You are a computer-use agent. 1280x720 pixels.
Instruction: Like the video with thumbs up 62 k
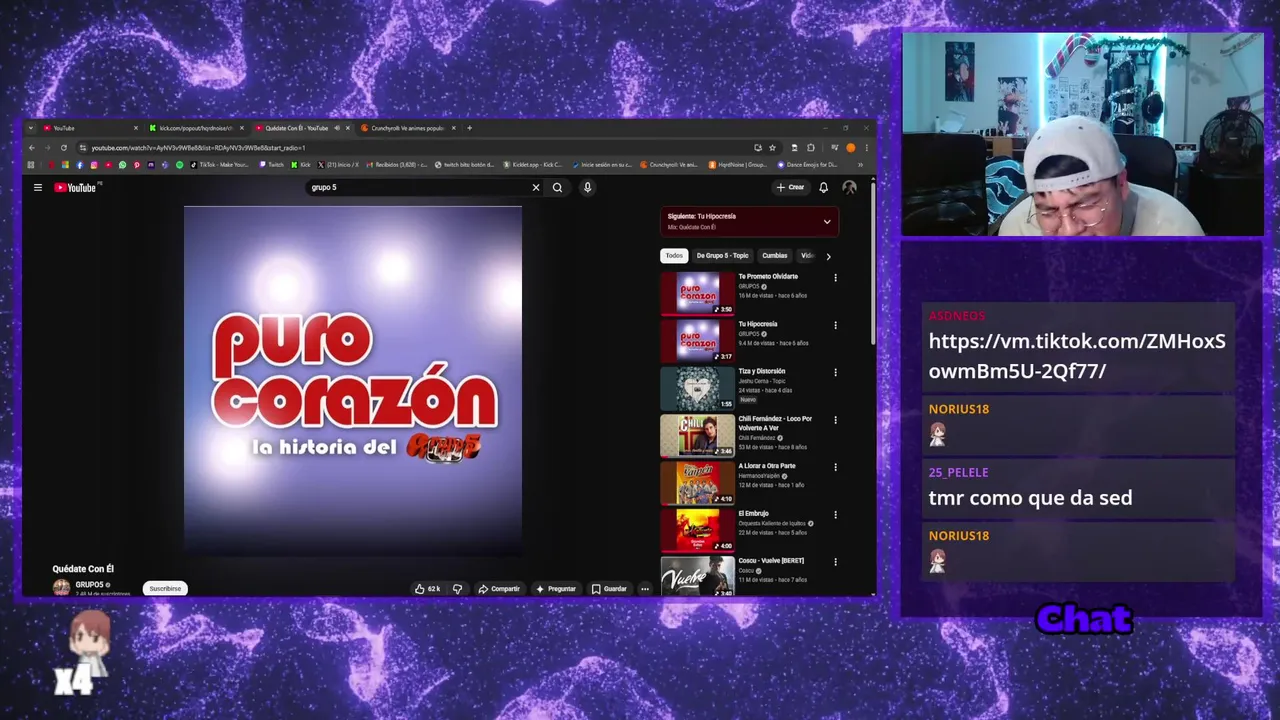428,589
